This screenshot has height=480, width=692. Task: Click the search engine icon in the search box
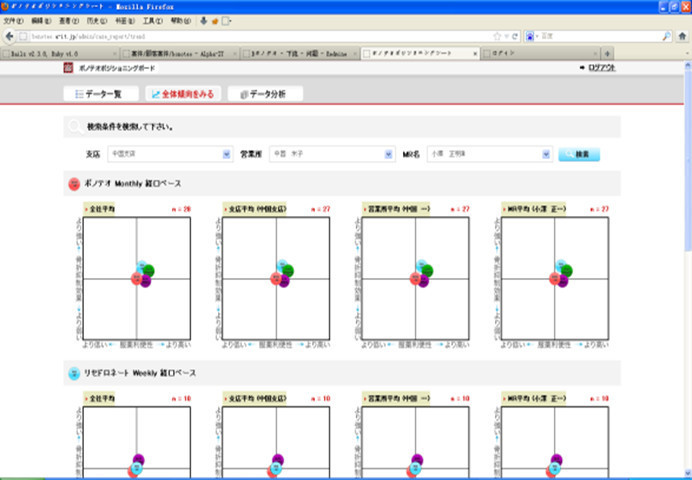tap(530, 36)
